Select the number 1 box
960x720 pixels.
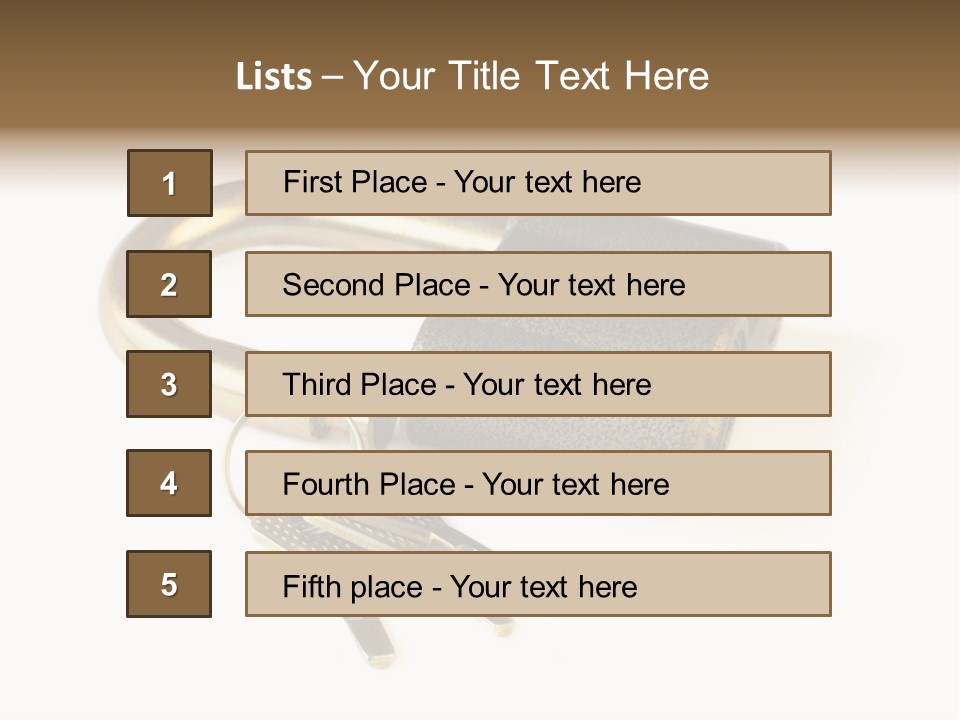(169, 183)
